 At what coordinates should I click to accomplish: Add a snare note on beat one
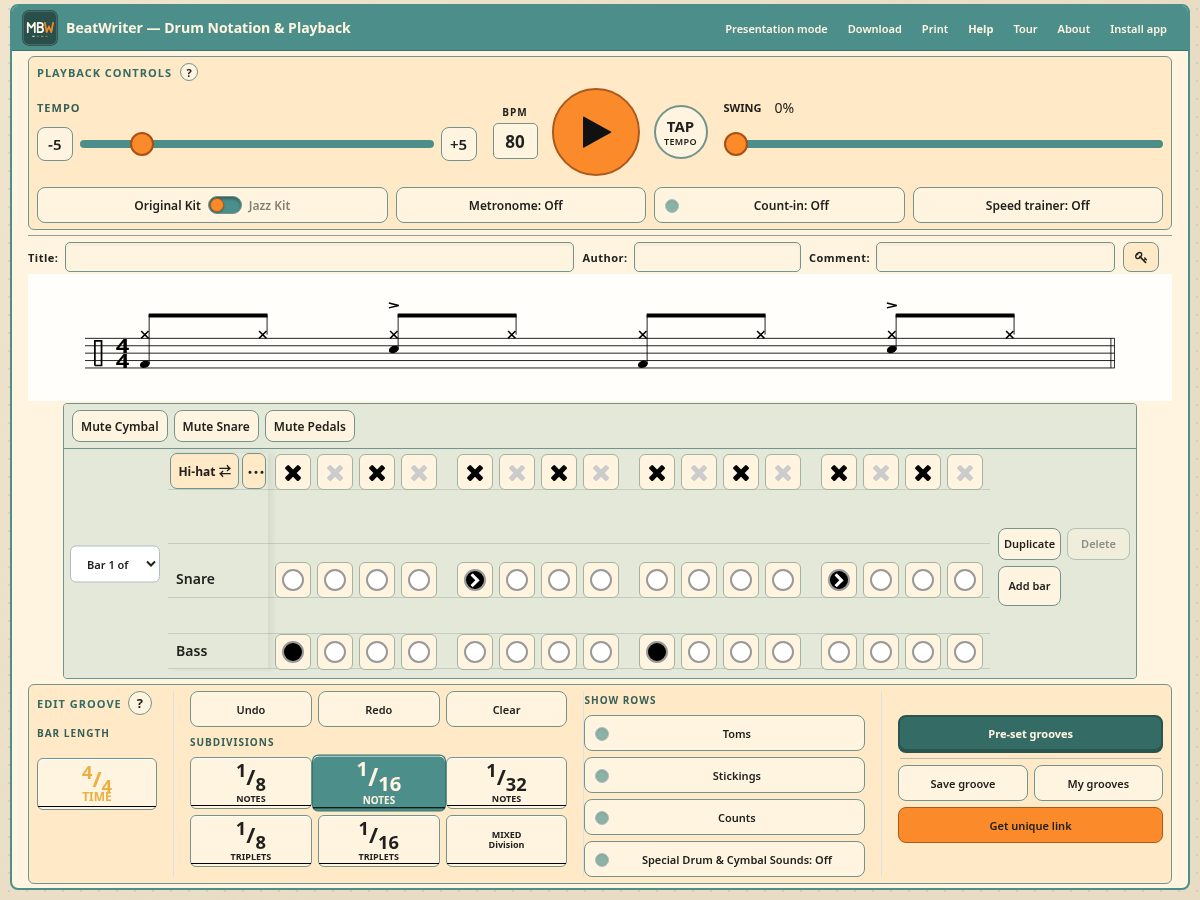[292, 579]
